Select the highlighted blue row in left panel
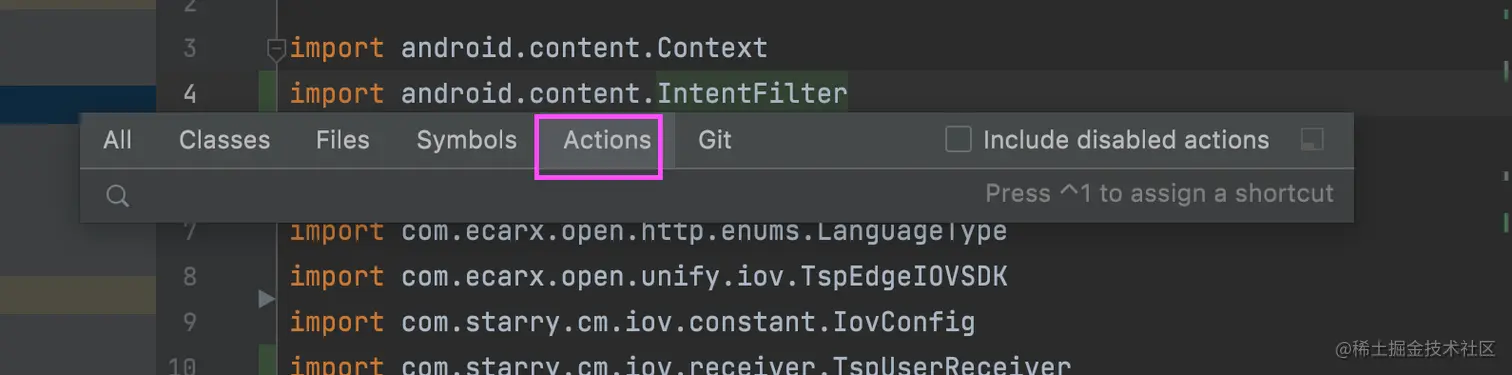 coord(78,104)
